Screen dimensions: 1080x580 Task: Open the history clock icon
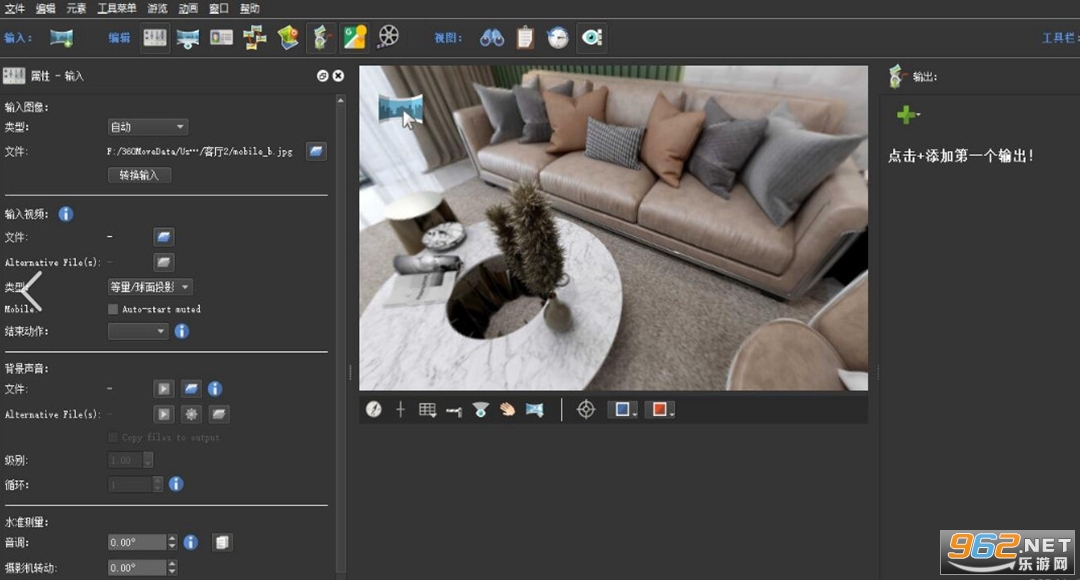[x=558, y=37]
